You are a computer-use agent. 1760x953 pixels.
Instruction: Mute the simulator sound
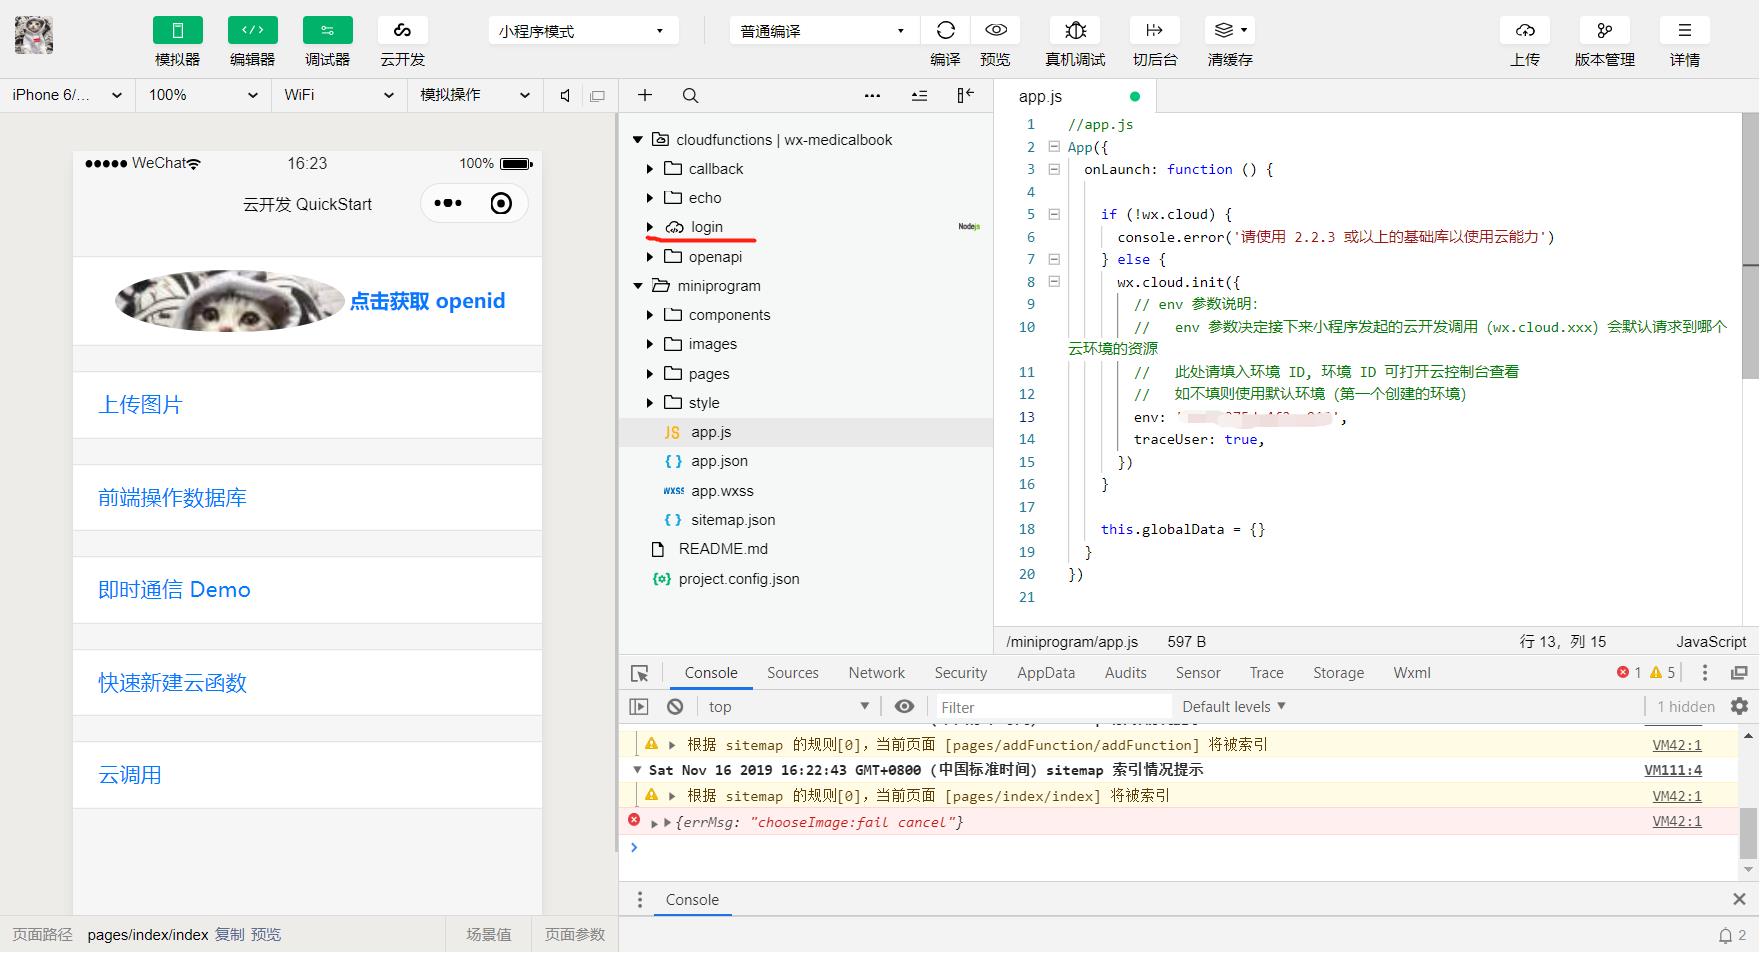coord(565,95)
